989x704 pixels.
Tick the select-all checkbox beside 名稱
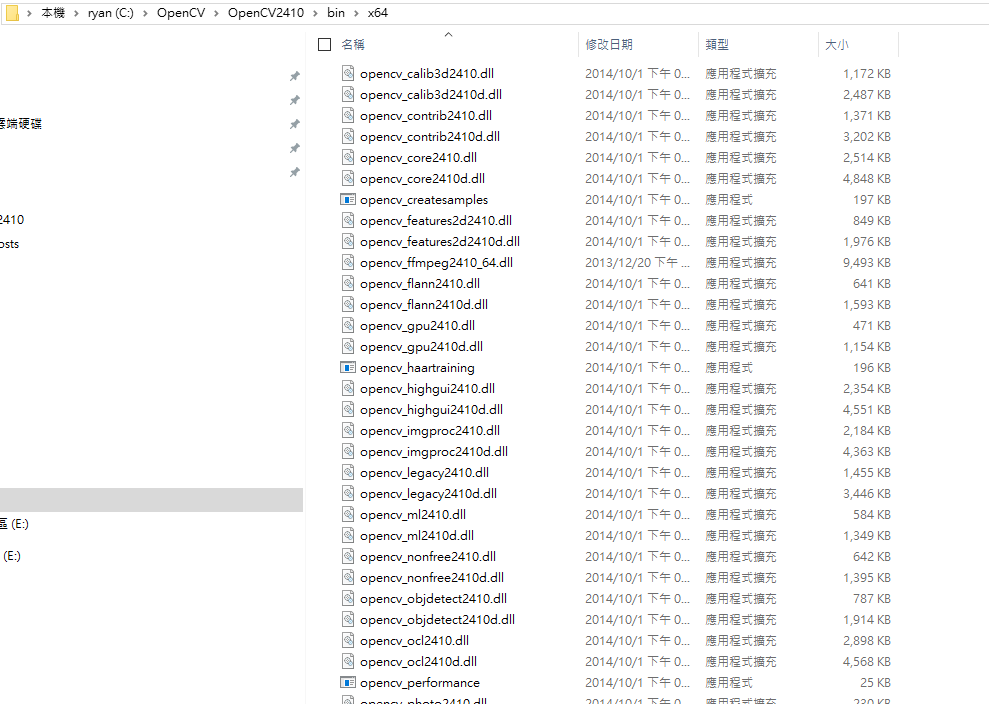coord(325,44)
